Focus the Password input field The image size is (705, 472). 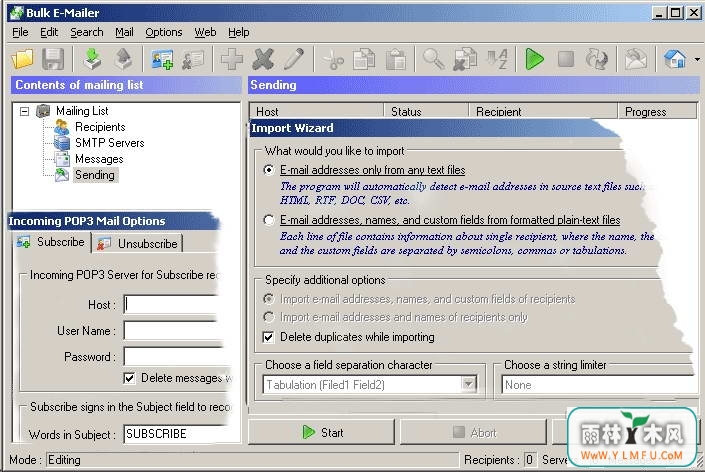tap(173, 356)
